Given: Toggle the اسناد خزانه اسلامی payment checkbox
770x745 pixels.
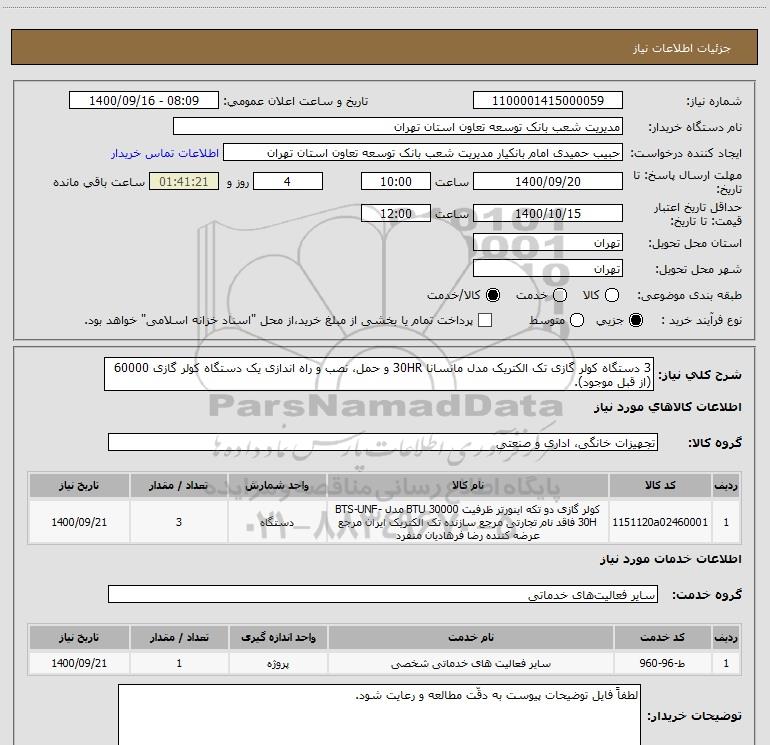Looking at the screenshot, I should pos(485,320).
